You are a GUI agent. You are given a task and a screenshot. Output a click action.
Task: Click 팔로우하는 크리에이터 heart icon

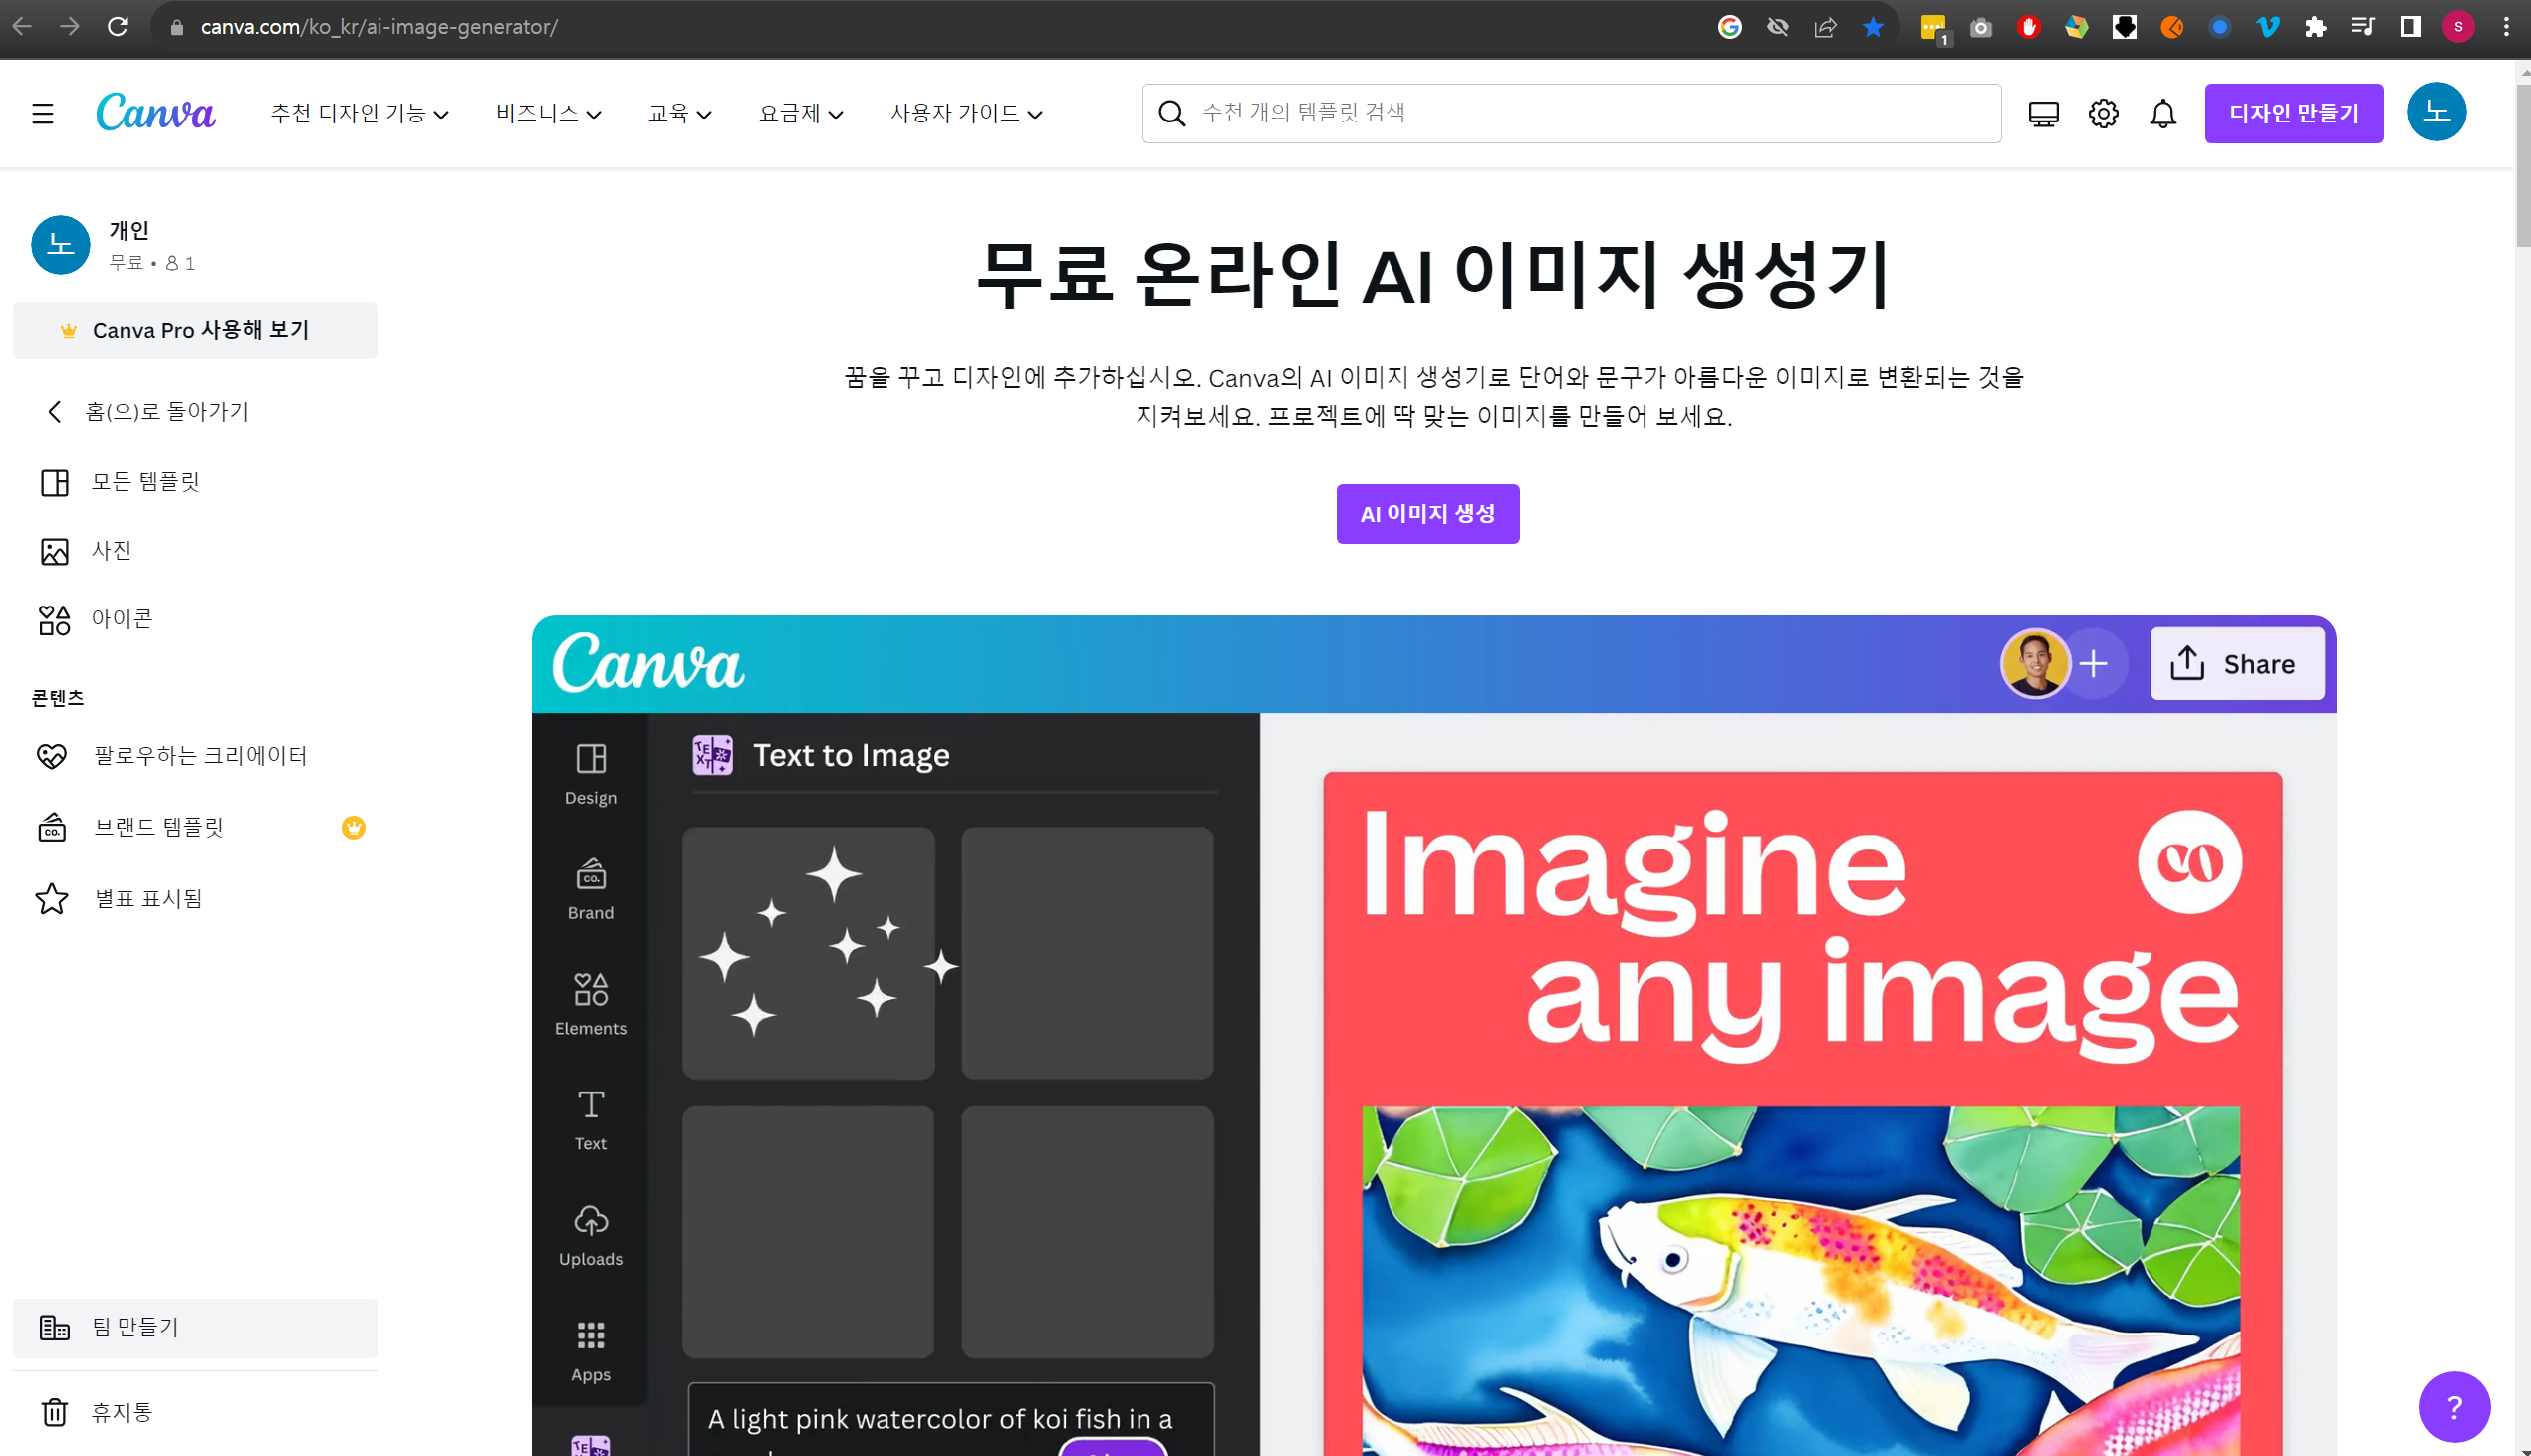52,755
